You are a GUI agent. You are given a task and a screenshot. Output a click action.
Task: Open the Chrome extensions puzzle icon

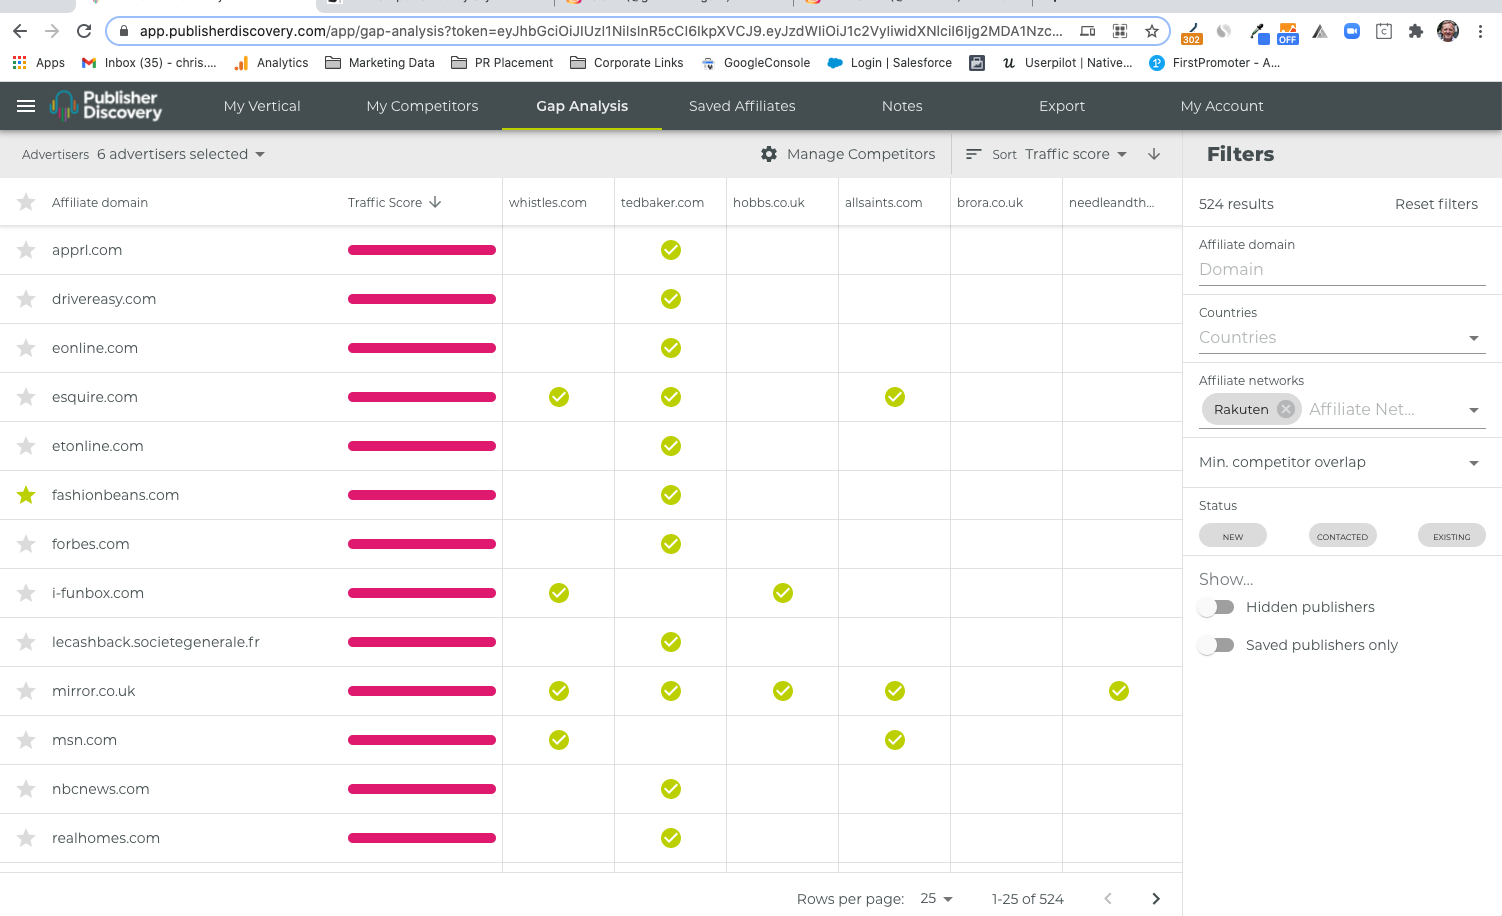pyautogui.click(x=1415, y=31)
